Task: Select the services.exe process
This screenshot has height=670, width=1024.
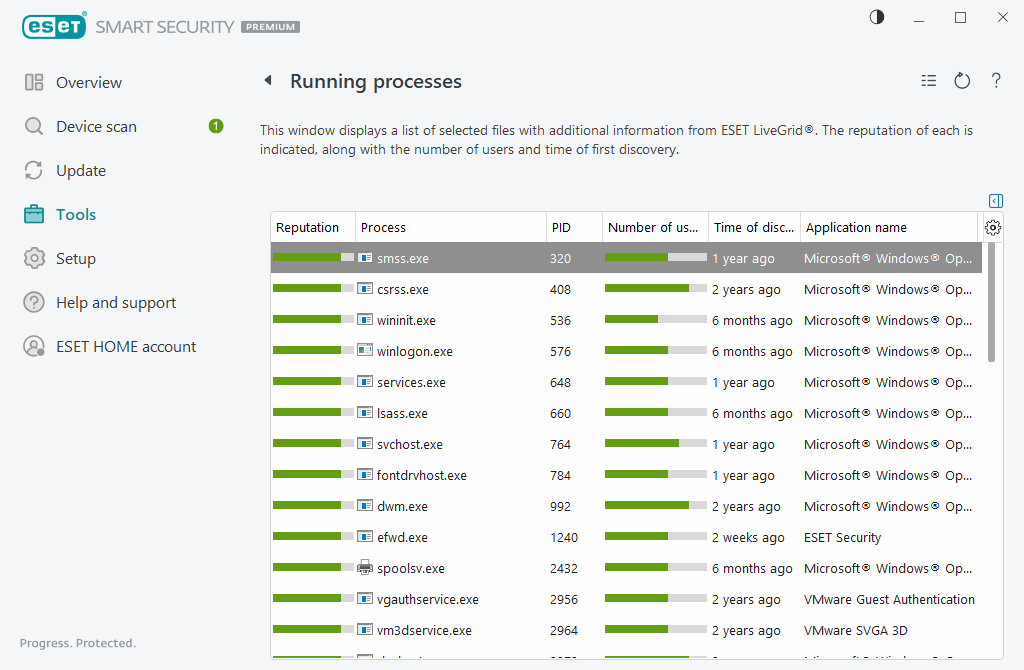Action: tap(626, 382)
